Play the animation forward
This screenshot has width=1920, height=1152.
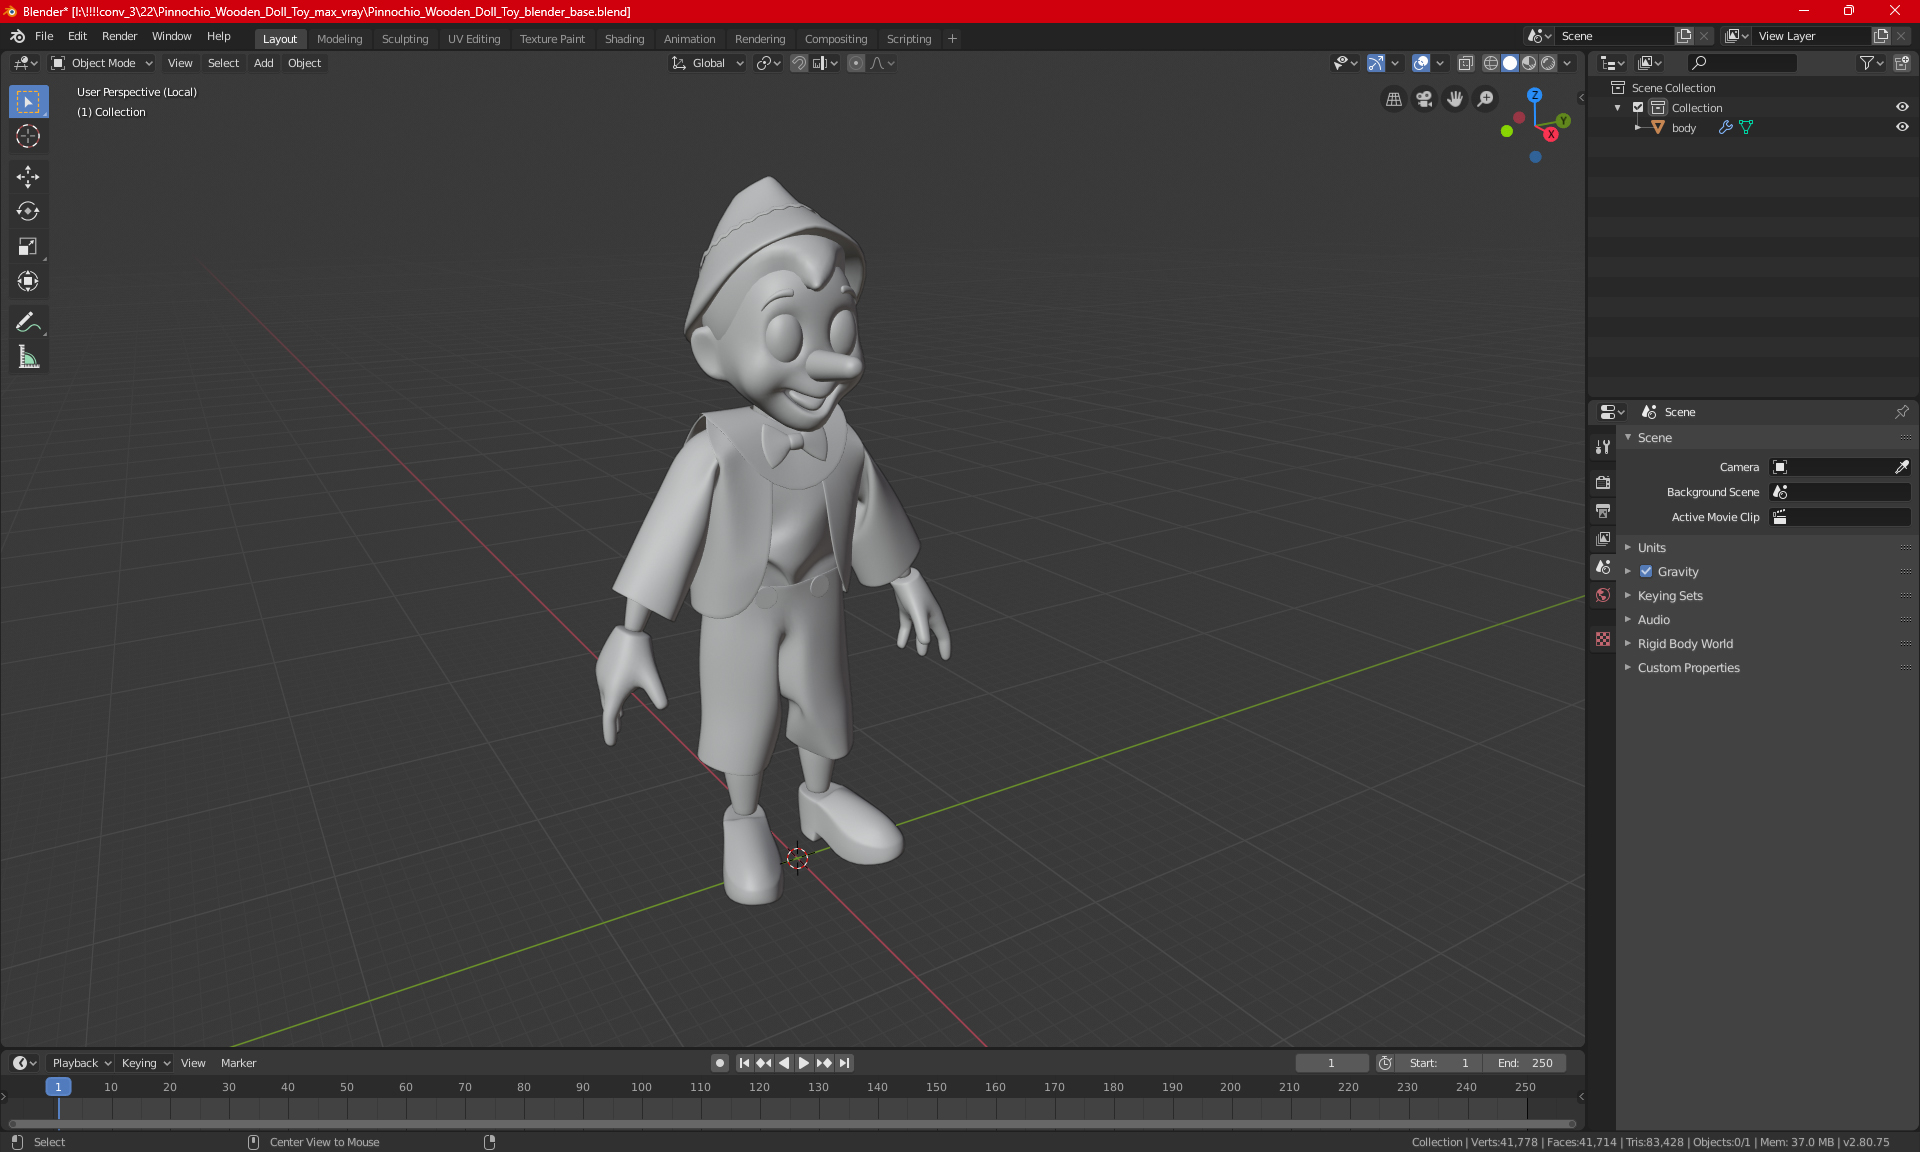[x=803, y=1063]
